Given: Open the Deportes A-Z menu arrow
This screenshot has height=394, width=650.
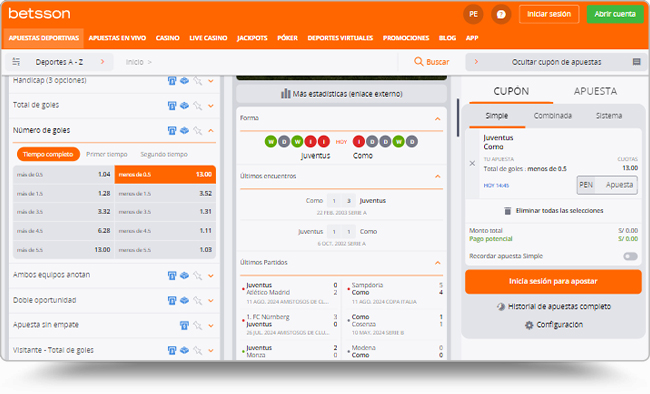Looking at the screenshot, I should [x=102, y=62].
